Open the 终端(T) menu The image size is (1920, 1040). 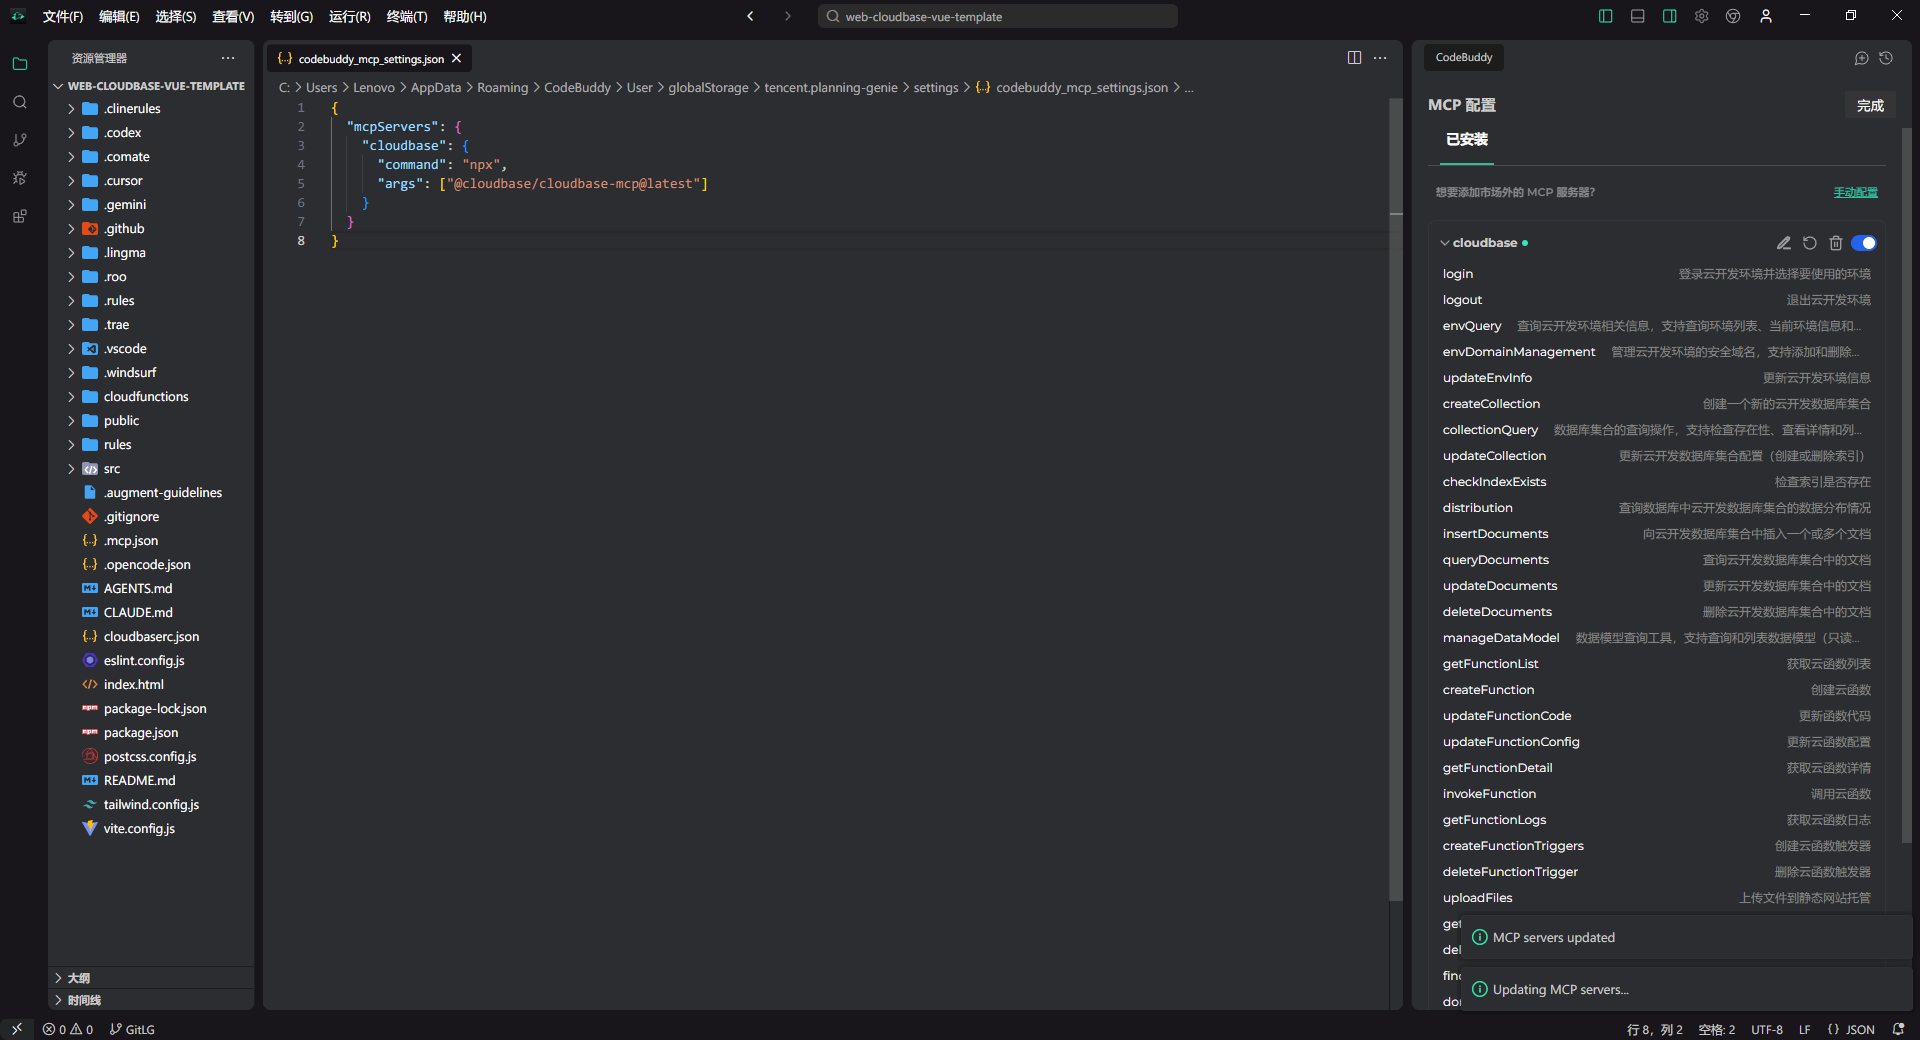coord(407,16)
